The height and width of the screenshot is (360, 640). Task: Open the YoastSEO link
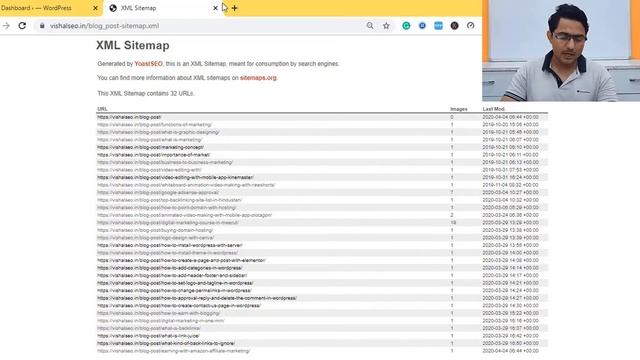pos(148,64)
